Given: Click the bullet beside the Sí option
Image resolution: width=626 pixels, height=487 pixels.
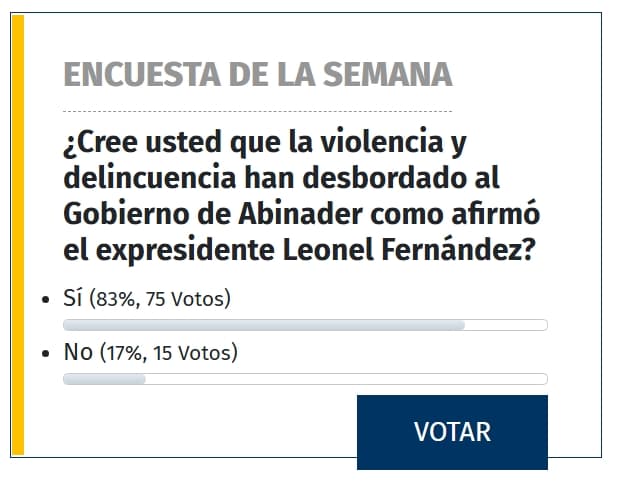Looking at the screenshot, I should 46,299.
